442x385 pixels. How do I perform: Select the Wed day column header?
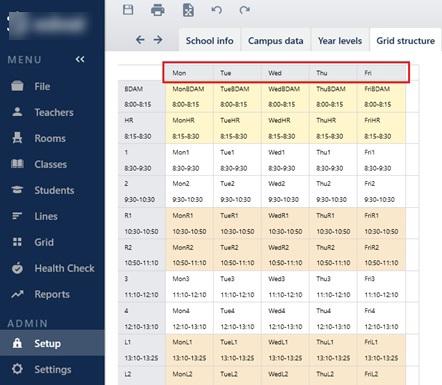286,73
